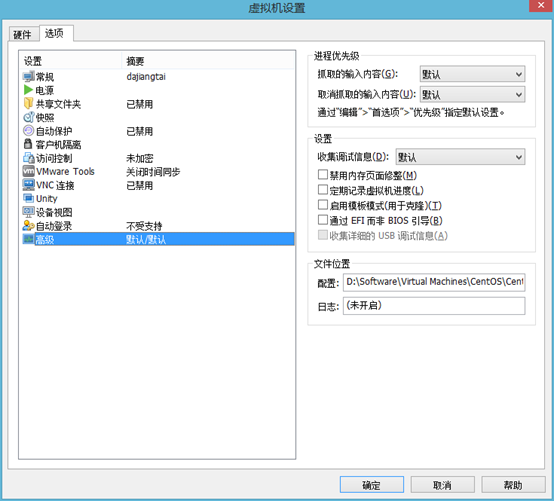The width and height of the screenshot is (554, 501).
Task: Toggle 通过 EFI 而非 BIOS 引导 checkbox
Action: pyautogui.click(x=323, y=220)
